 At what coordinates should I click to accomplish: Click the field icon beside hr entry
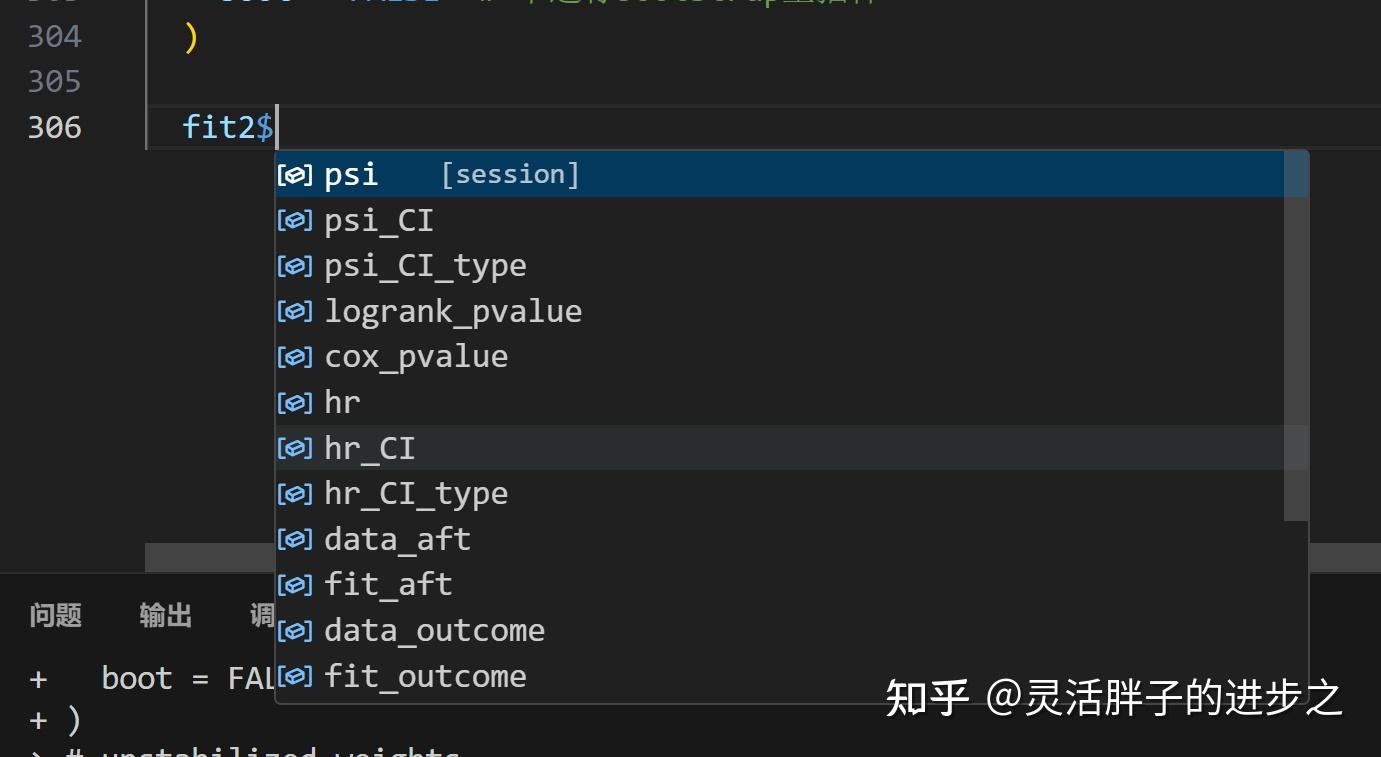pos(293,401)
